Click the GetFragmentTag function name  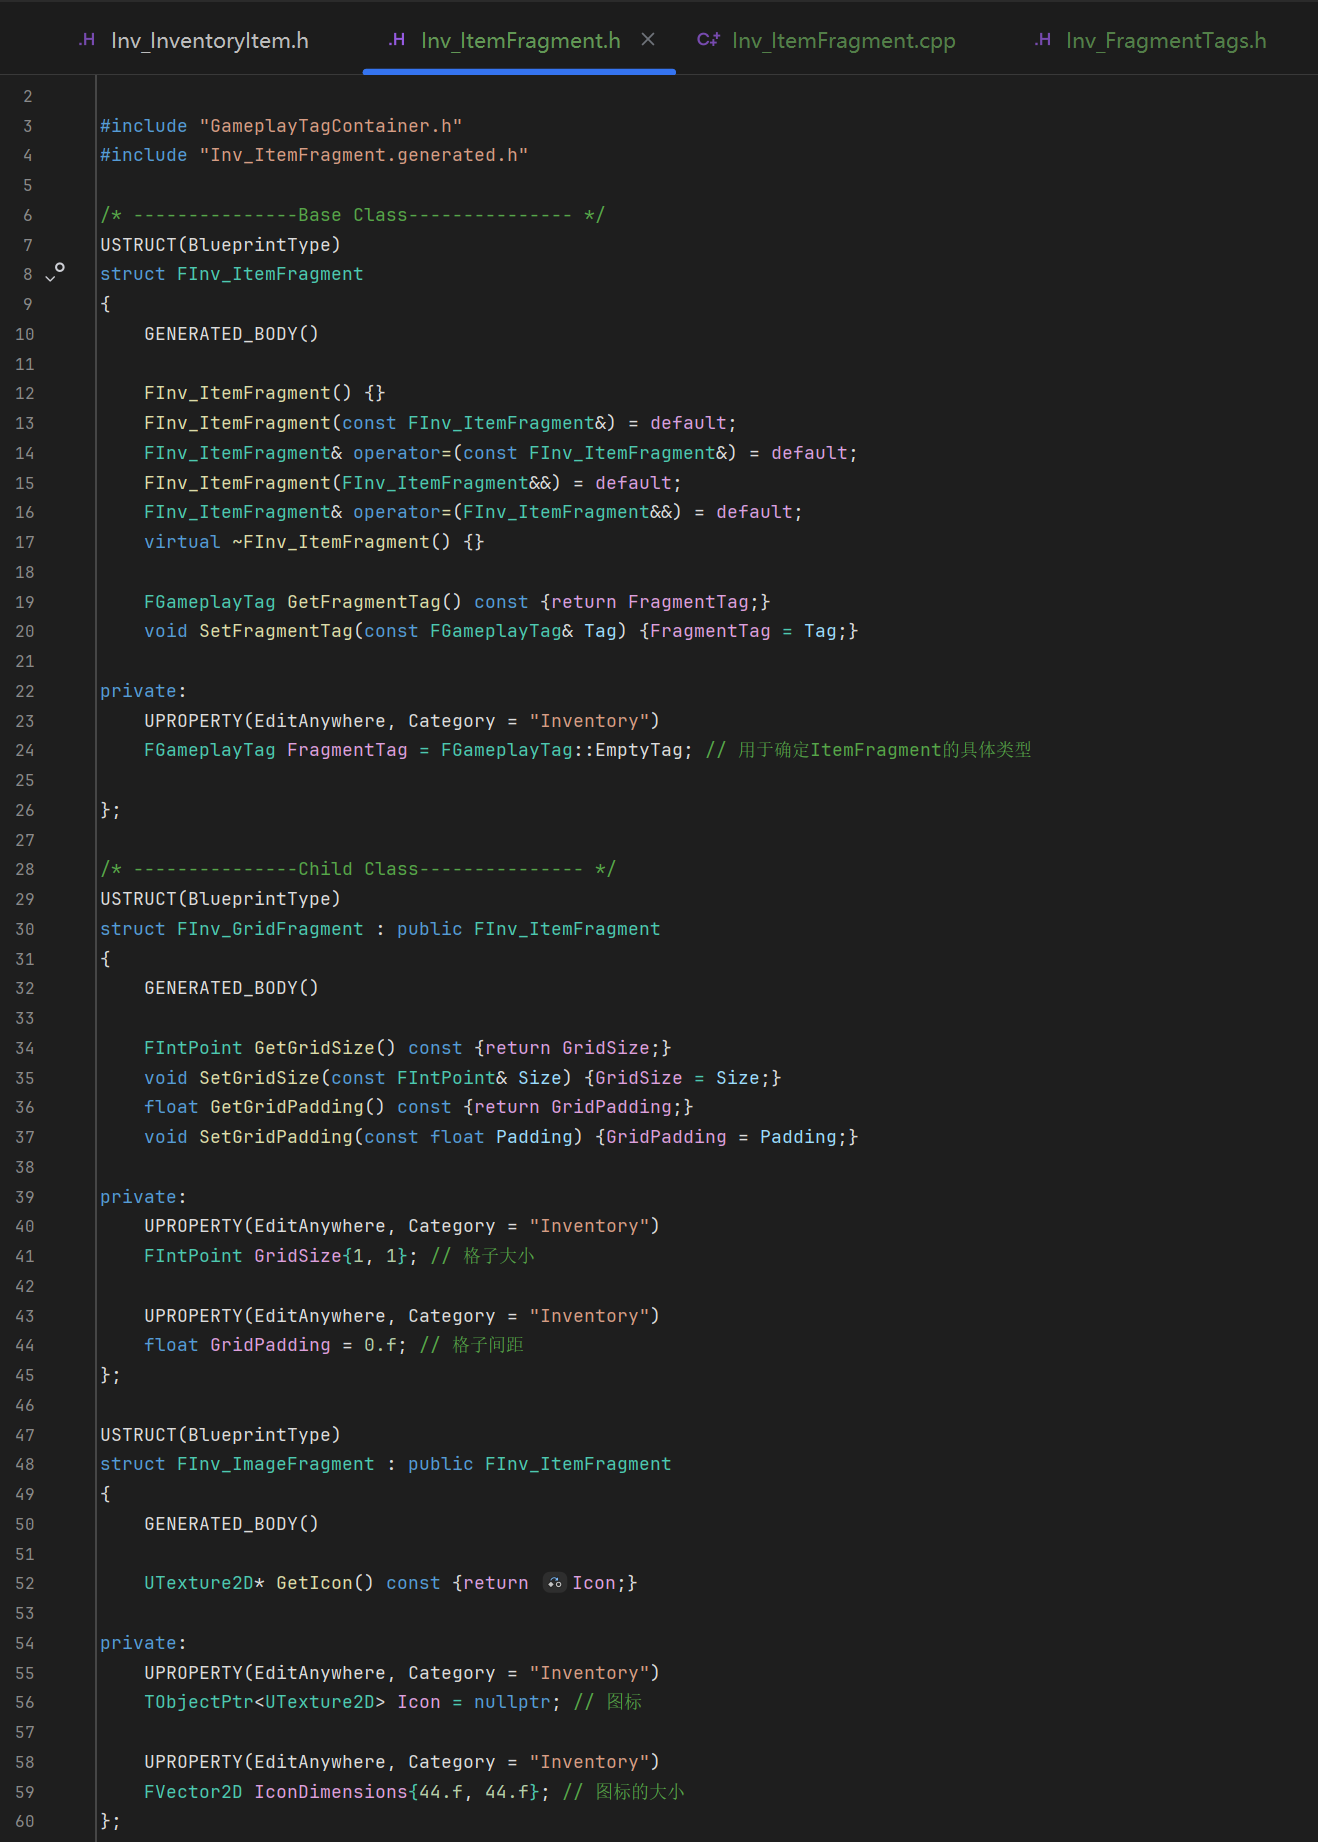click(364, 602)
